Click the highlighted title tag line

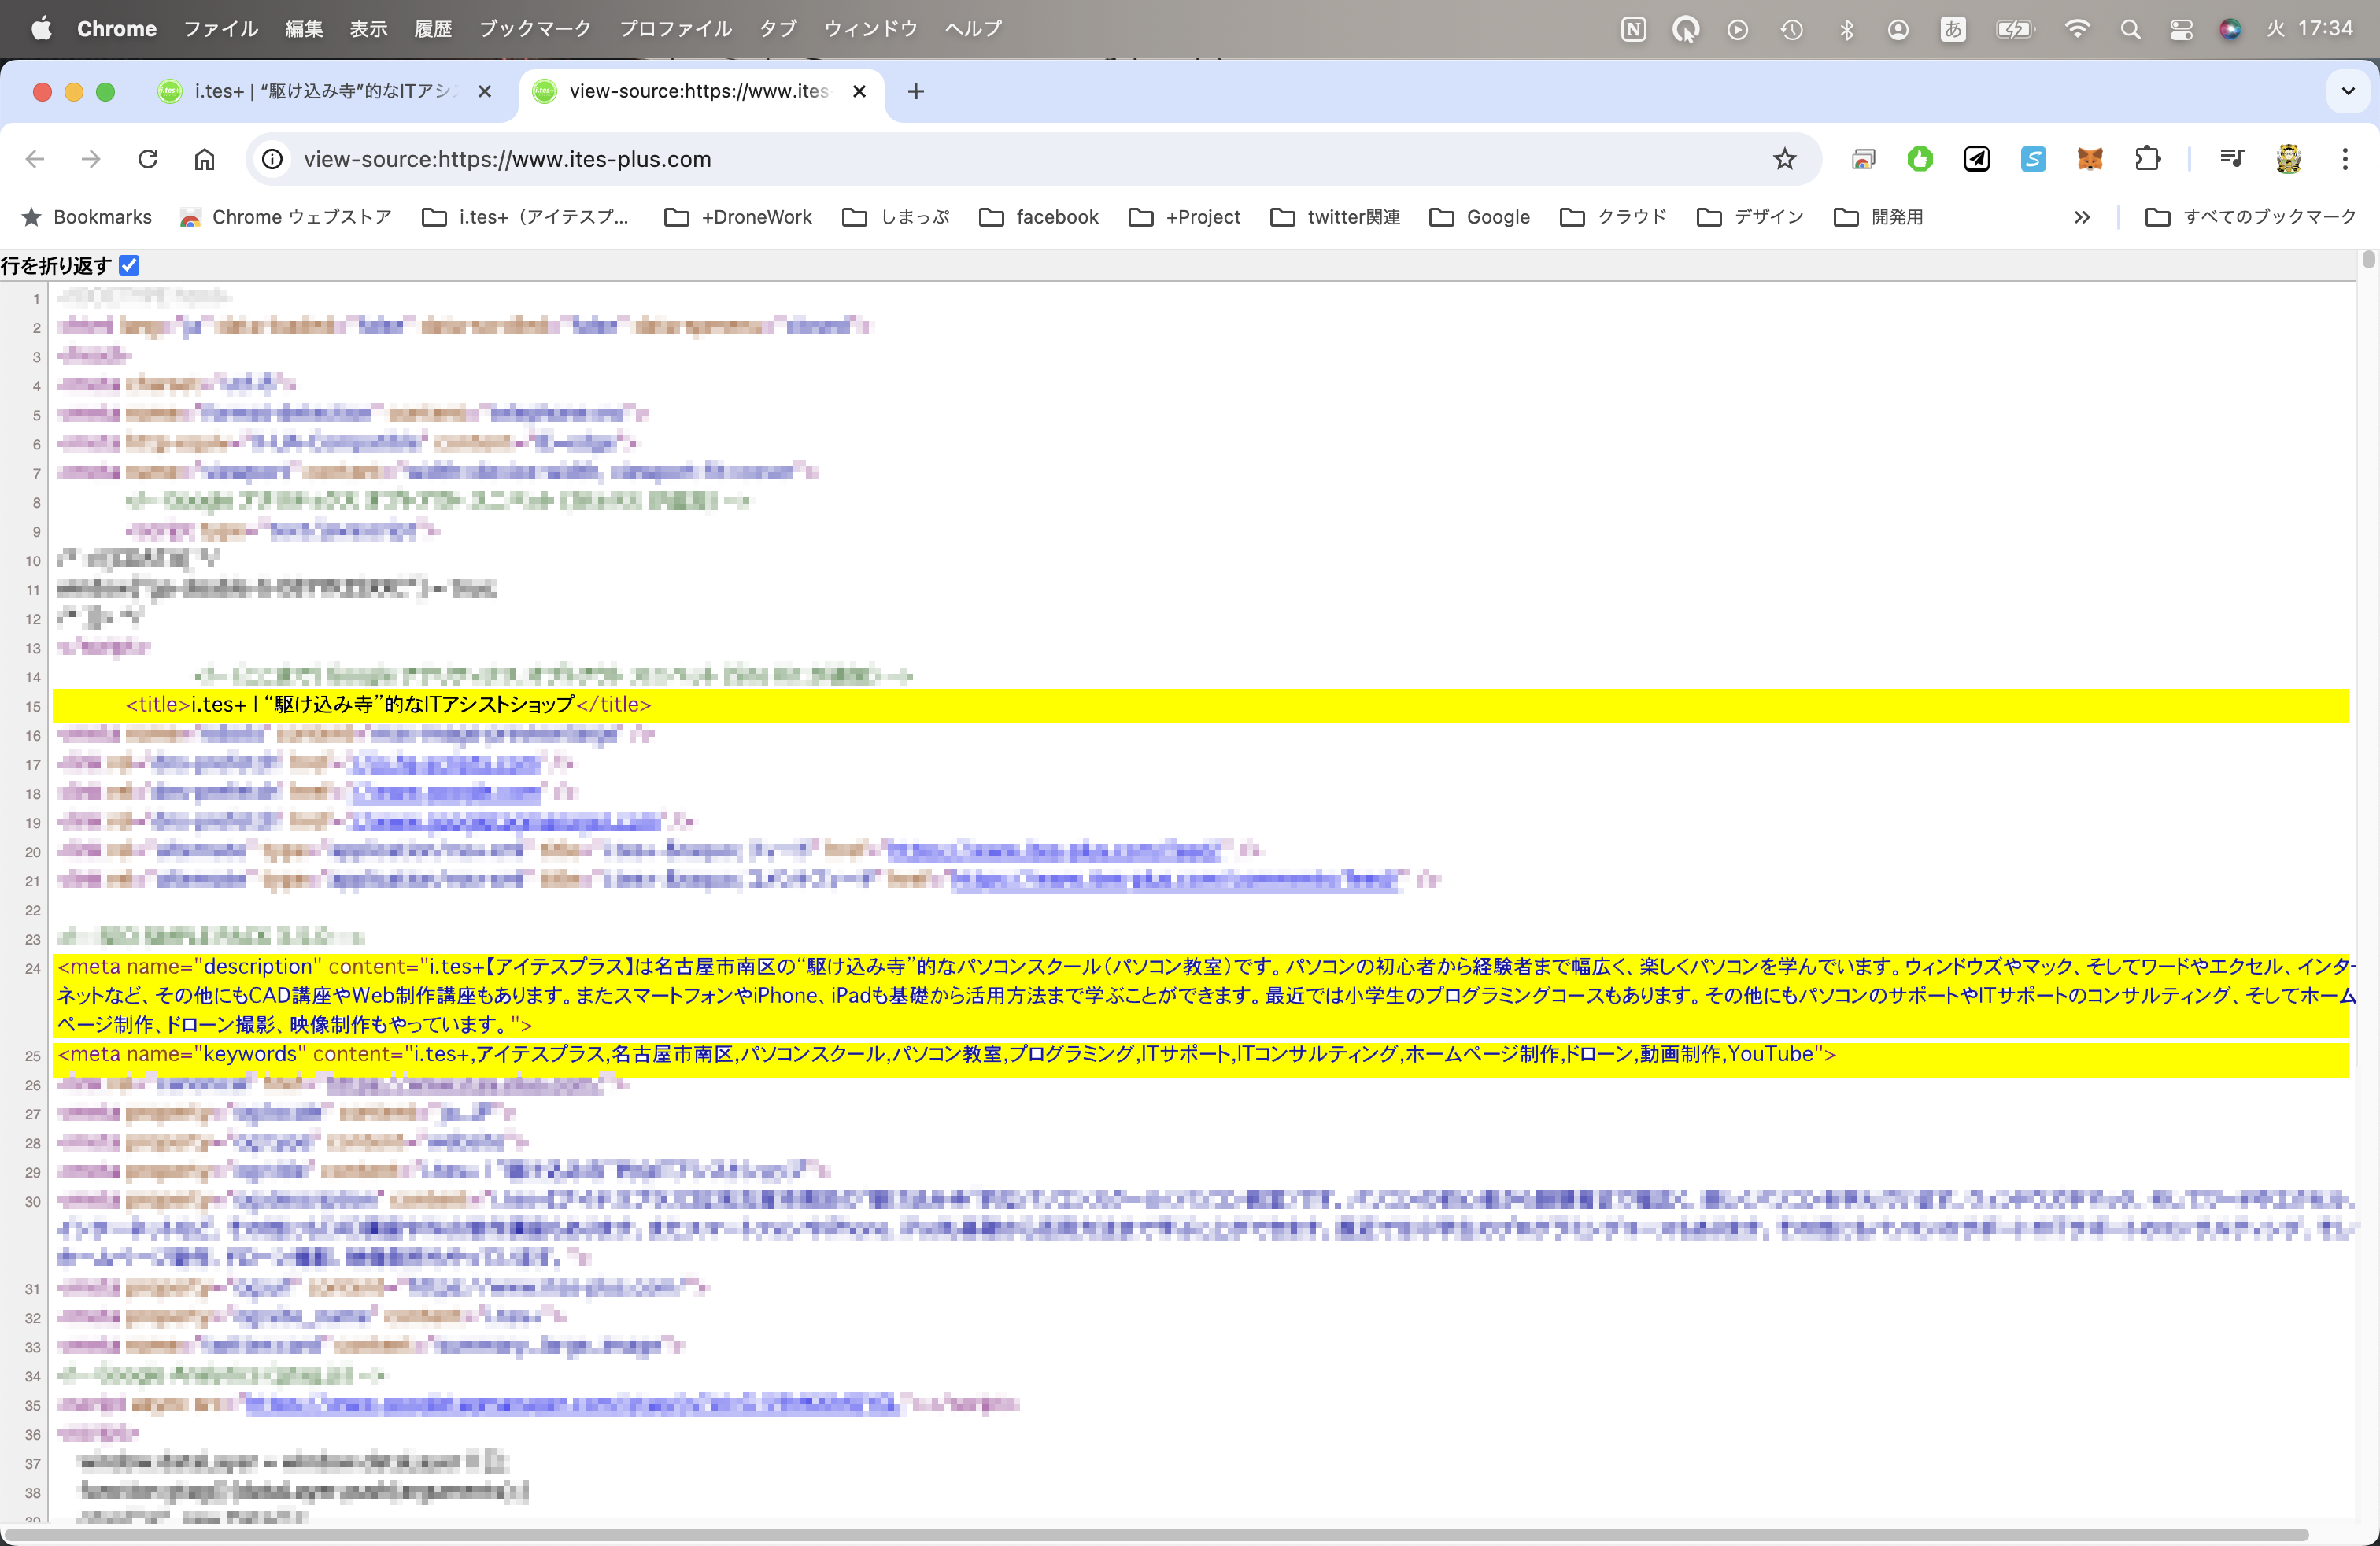[x=1200, y=705]
